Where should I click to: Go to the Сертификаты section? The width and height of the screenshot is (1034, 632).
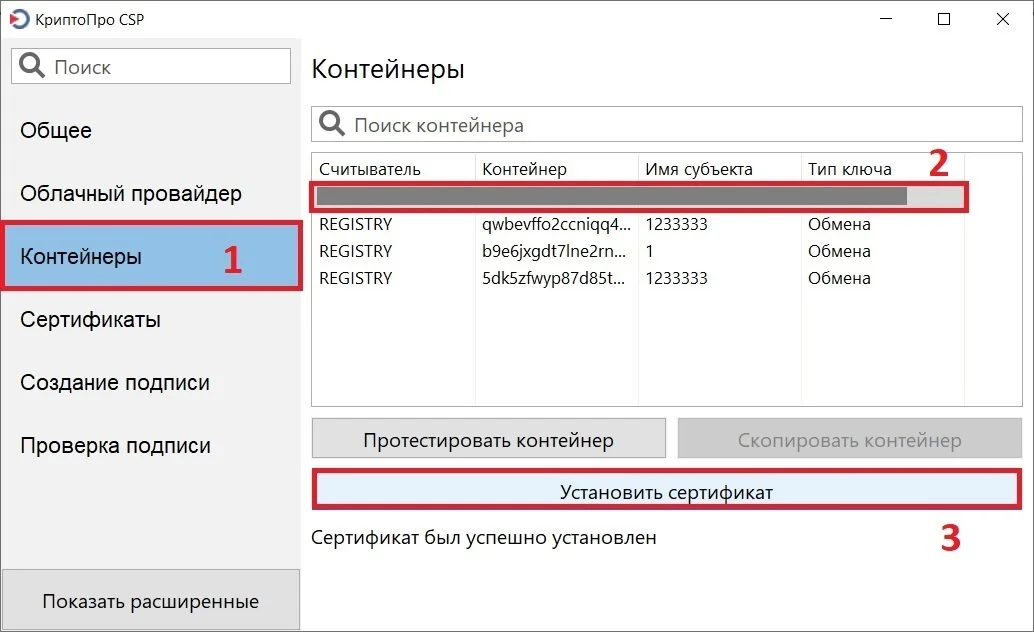tap(151, 319)
